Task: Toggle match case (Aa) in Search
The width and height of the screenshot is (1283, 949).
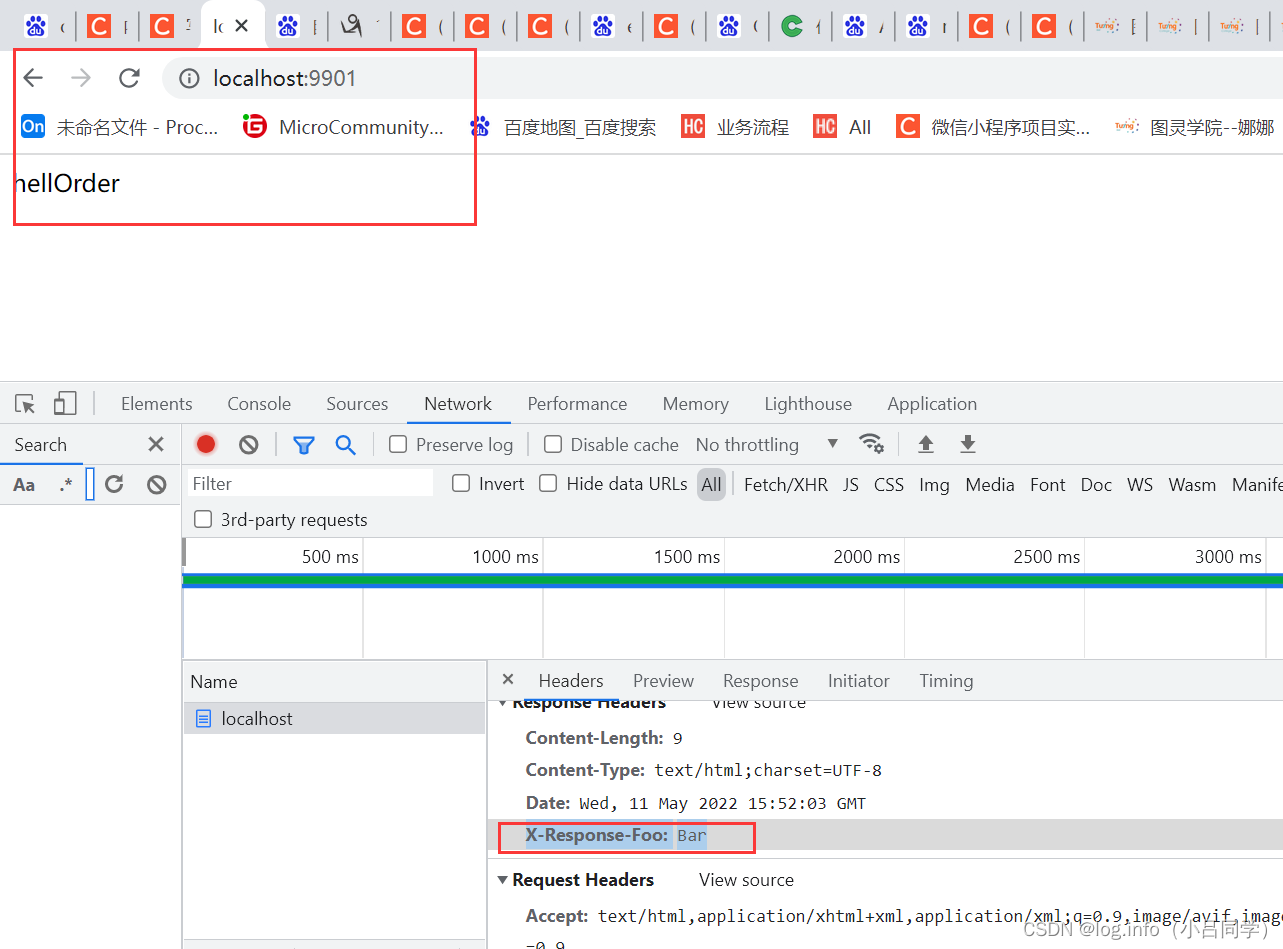Action: [24, 485]
